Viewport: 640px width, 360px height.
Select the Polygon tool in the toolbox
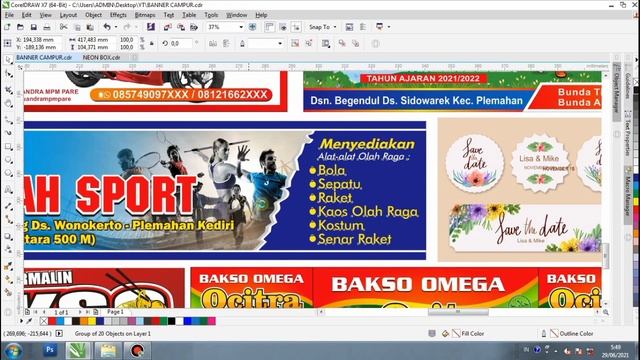tap(8, 173)
